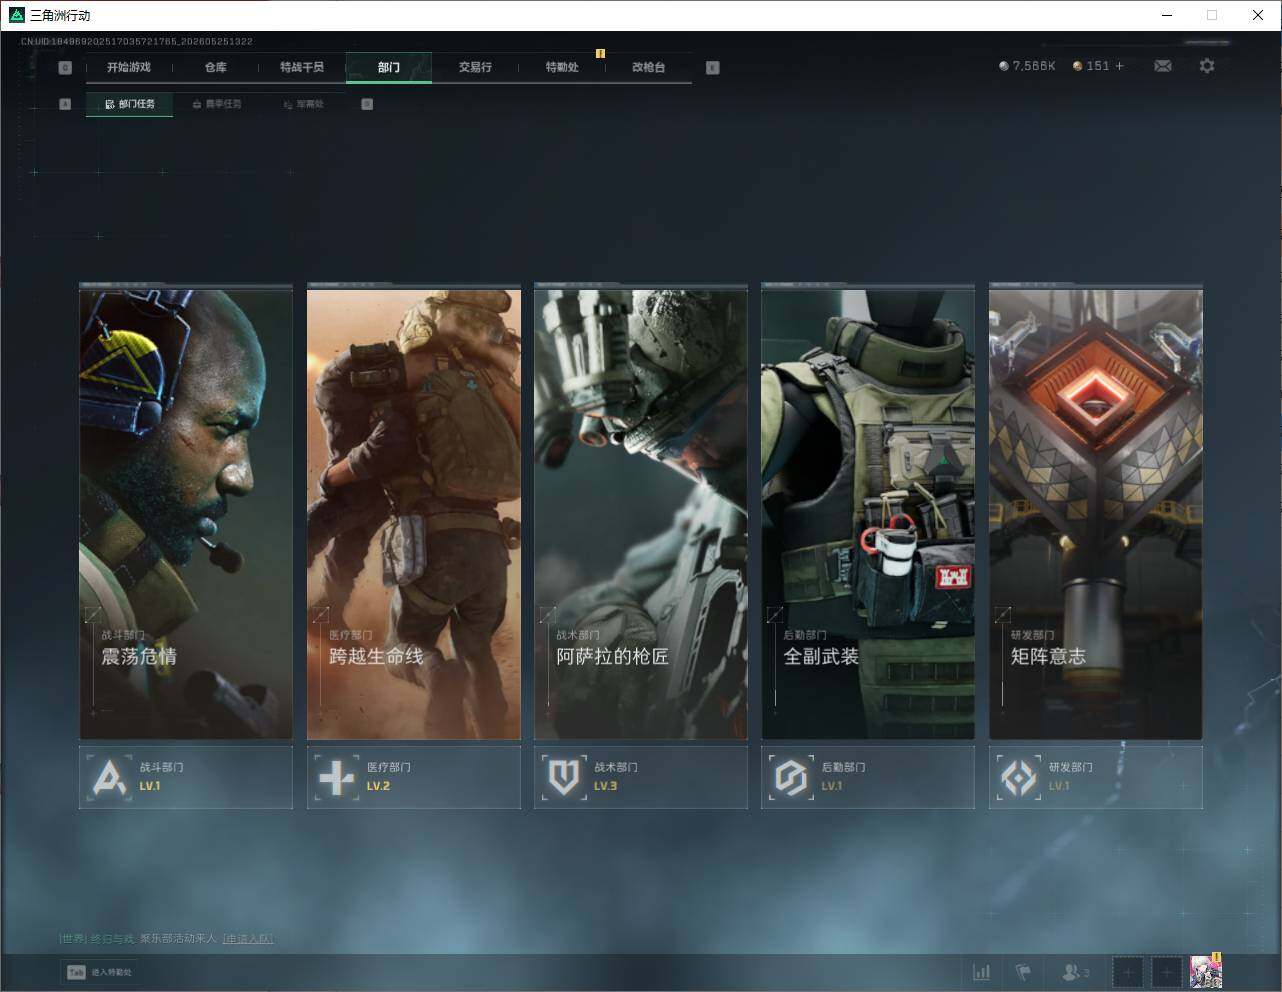Click the silver coin icon beside 7,588K
The height and width of the screenshot is (992, 1282).
[1004, 66]
